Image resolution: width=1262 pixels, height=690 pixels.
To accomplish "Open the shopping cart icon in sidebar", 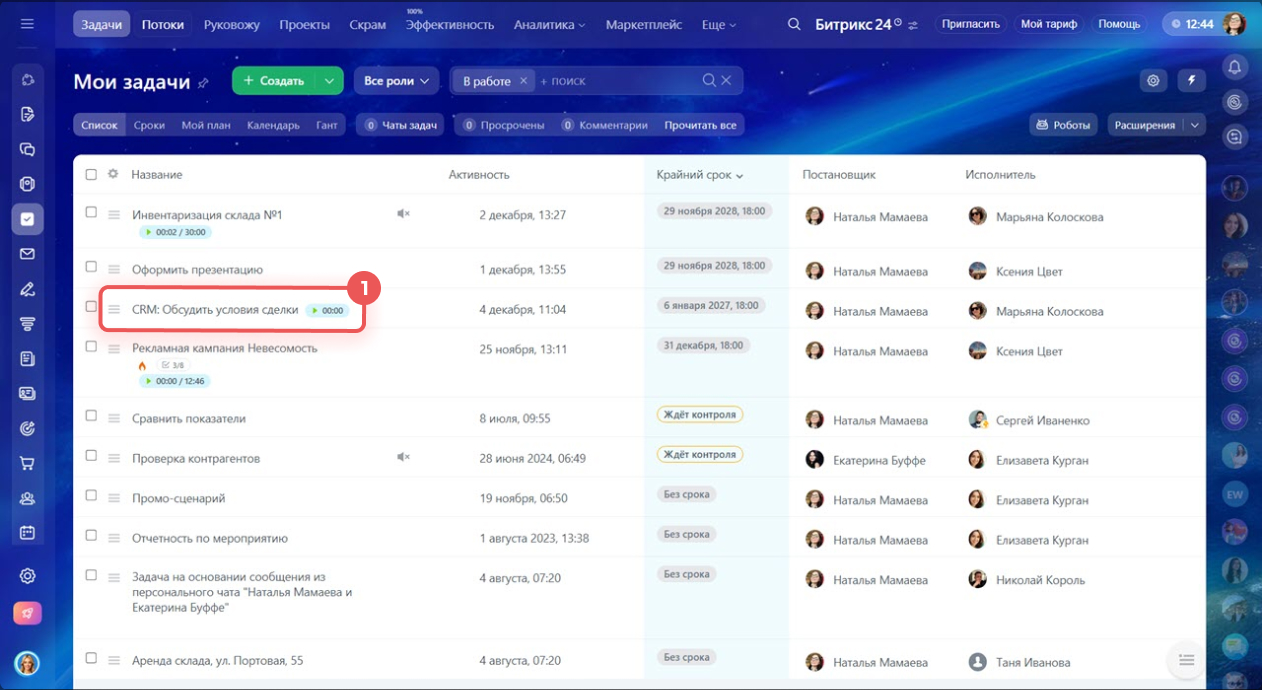I will point(27,463).
